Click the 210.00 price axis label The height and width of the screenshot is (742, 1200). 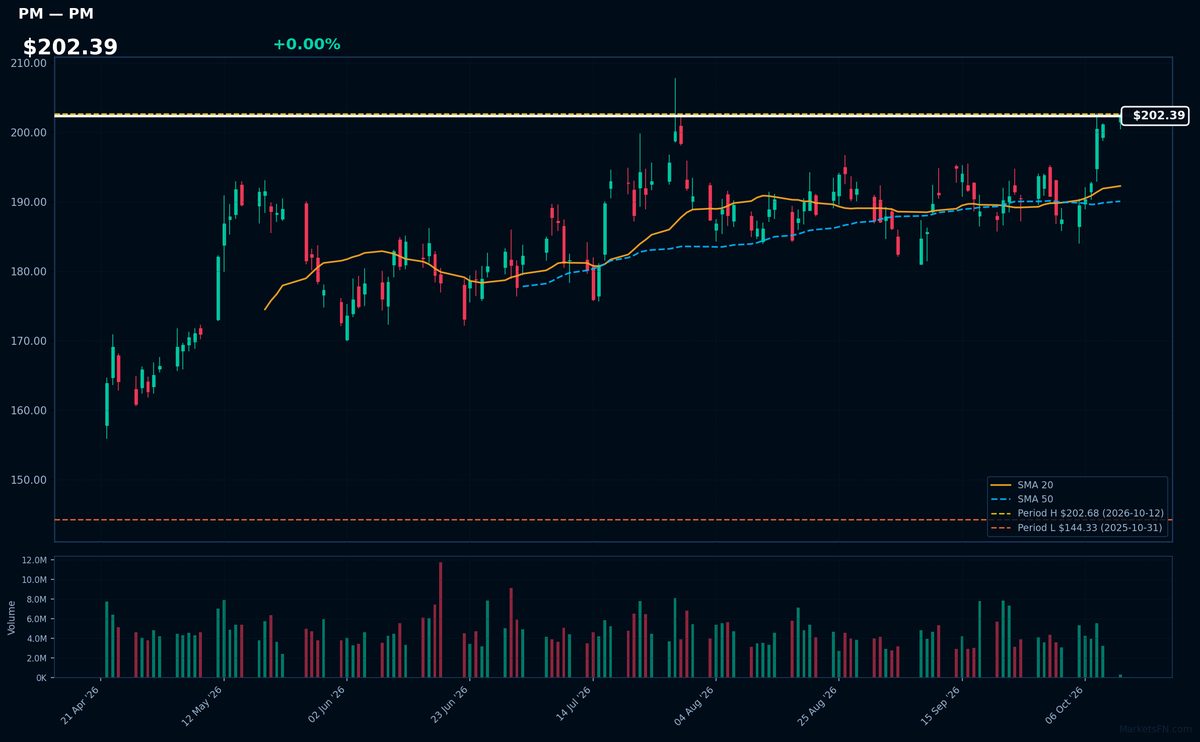pyautogui.click(x=29, y=63)
